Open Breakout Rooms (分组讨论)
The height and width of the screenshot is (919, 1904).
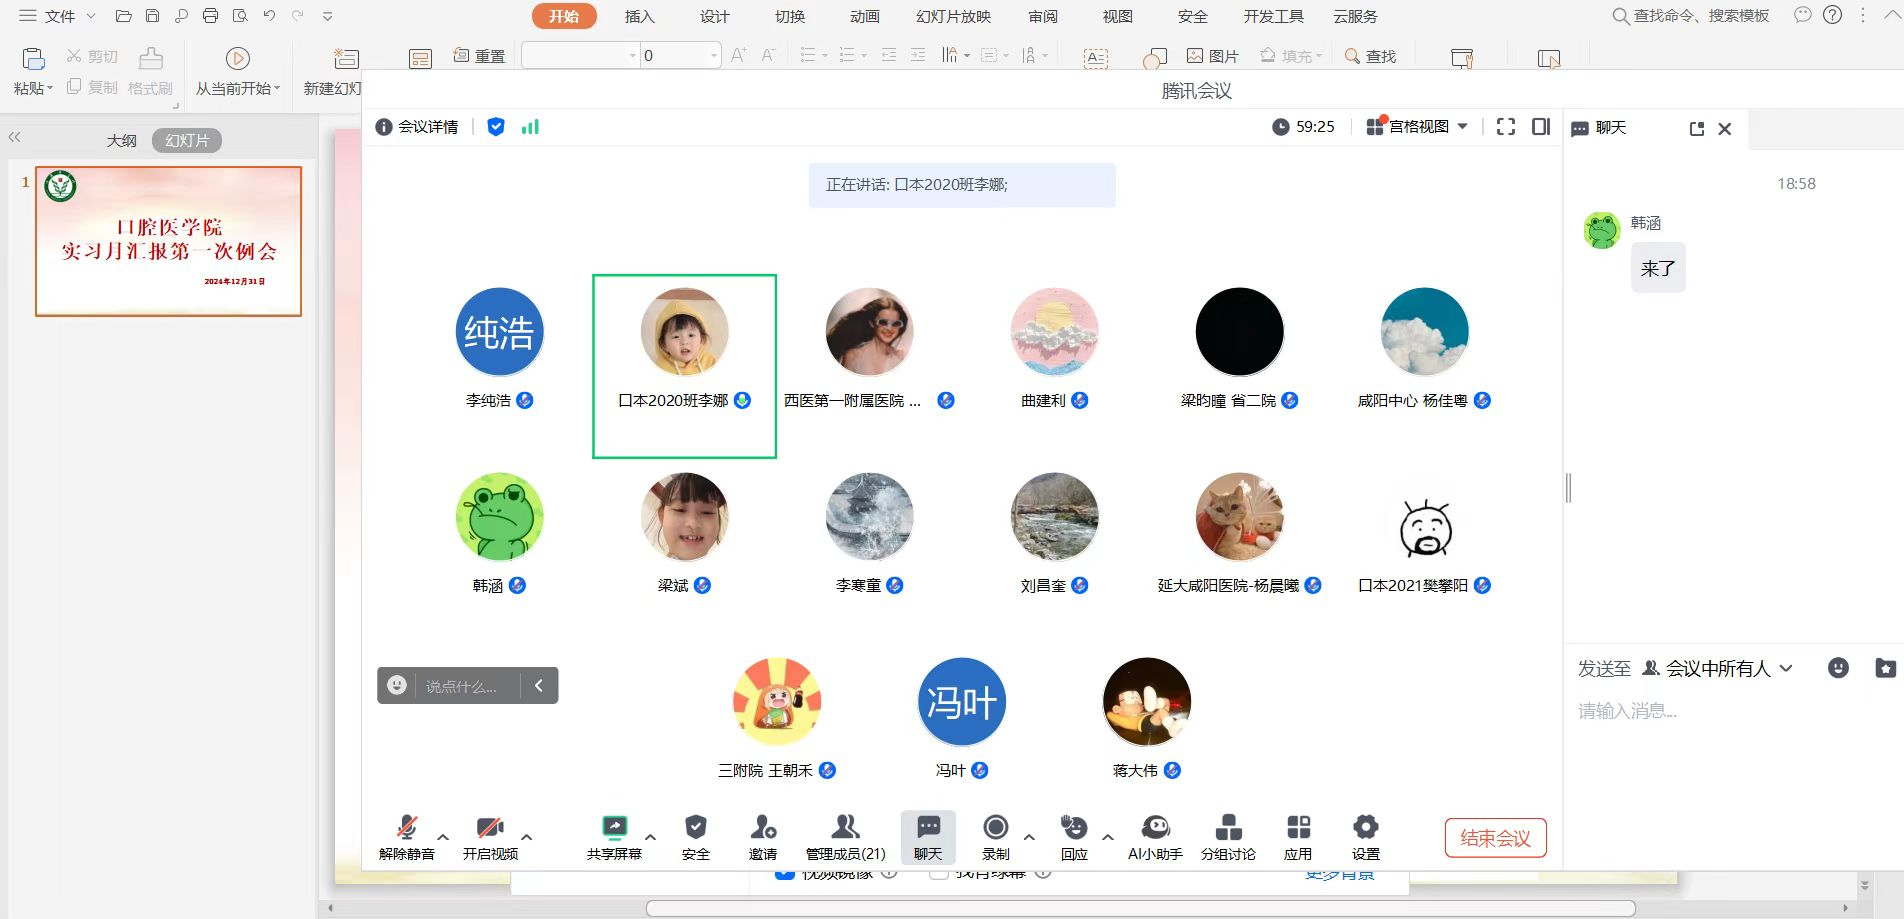coord(1228,828)
